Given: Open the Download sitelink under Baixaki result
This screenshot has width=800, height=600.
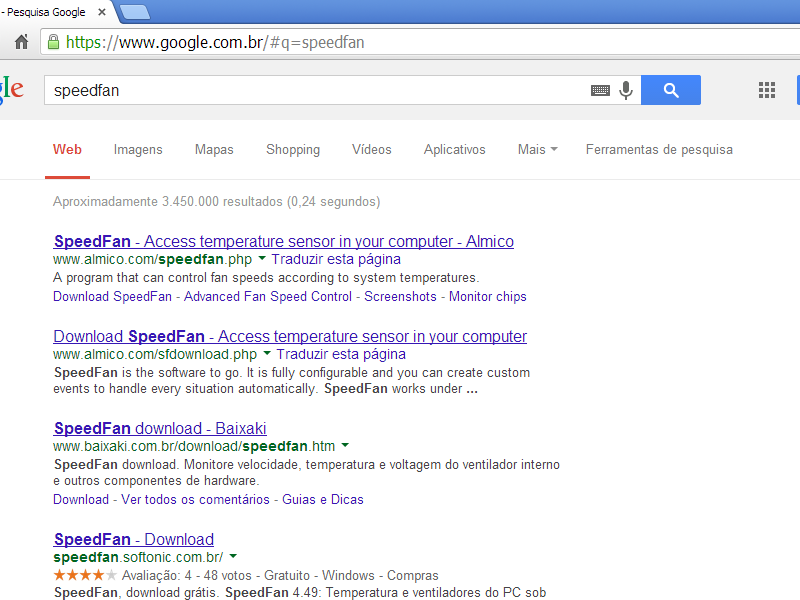Looking at the screenshot, I should 81,499.
